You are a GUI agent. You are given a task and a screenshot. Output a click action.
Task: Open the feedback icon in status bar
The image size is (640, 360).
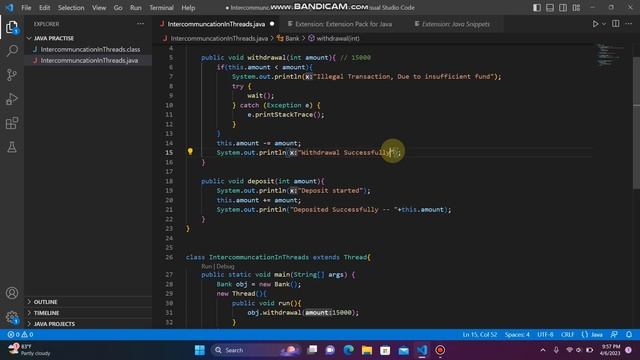[x=614, y=334]
